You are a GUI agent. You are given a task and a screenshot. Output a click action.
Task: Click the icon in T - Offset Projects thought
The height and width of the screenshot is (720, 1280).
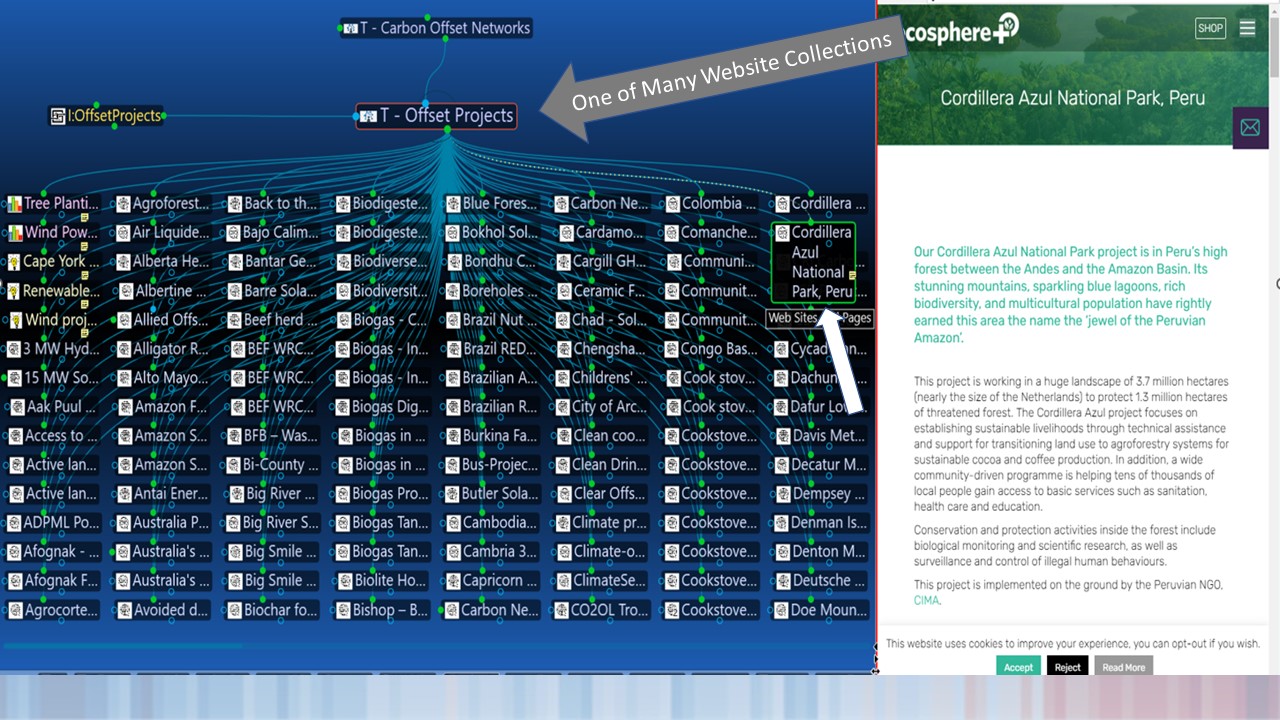click(x=369, y=116)
